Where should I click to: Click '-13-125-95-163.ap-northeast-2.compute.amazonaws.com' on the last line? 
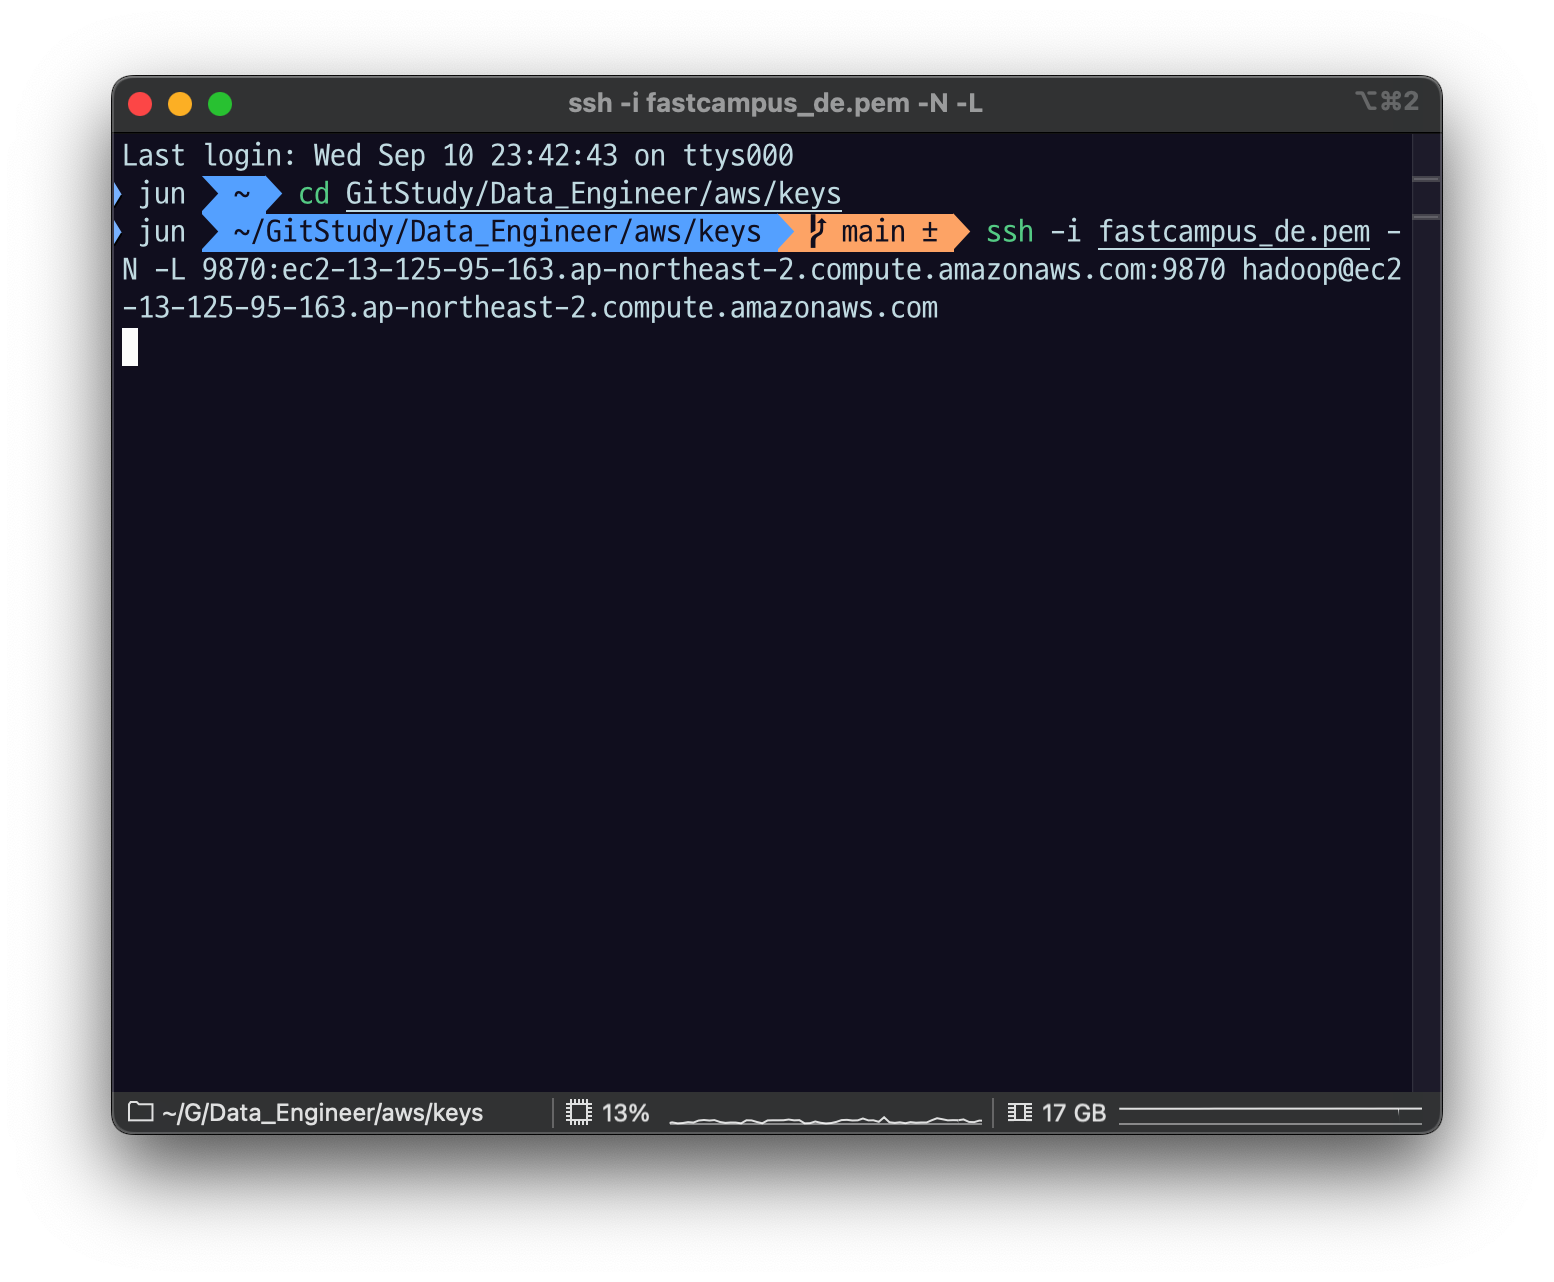pos(530,308)
